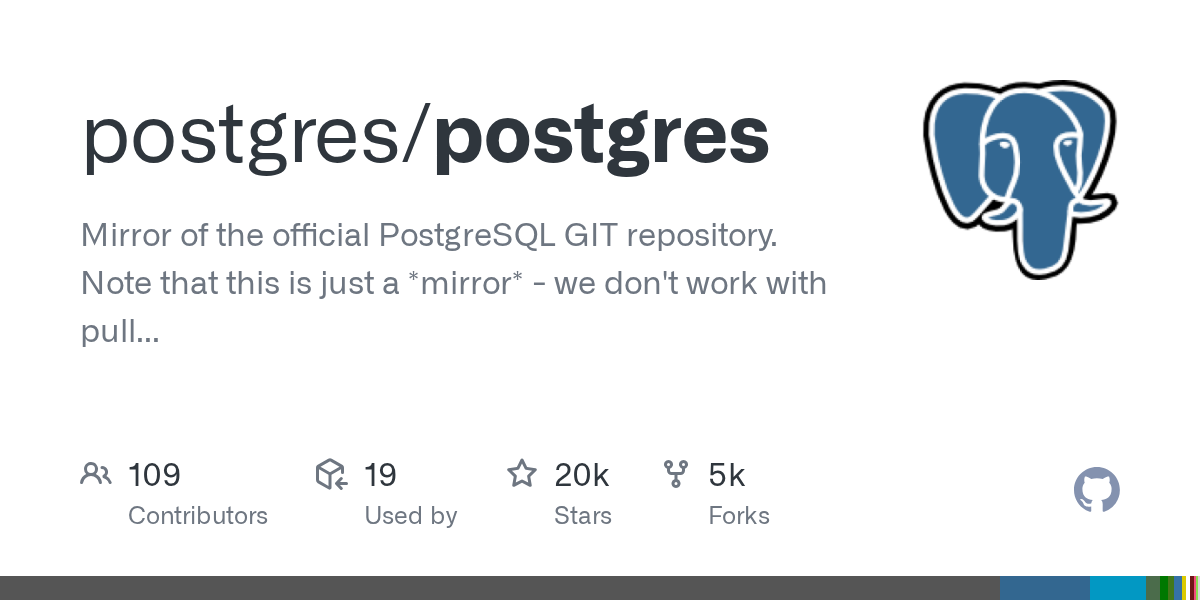Select the Forks label
Image resolution: width=1200 pixels, height=600 pixels.
click(x=739, y=516)
